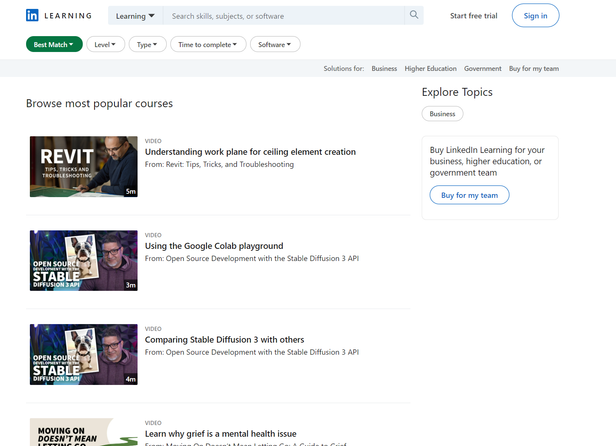Screen dimensions: 616x446
Task: Open Higher Education solutions link
Action: [x=430, y=69]
